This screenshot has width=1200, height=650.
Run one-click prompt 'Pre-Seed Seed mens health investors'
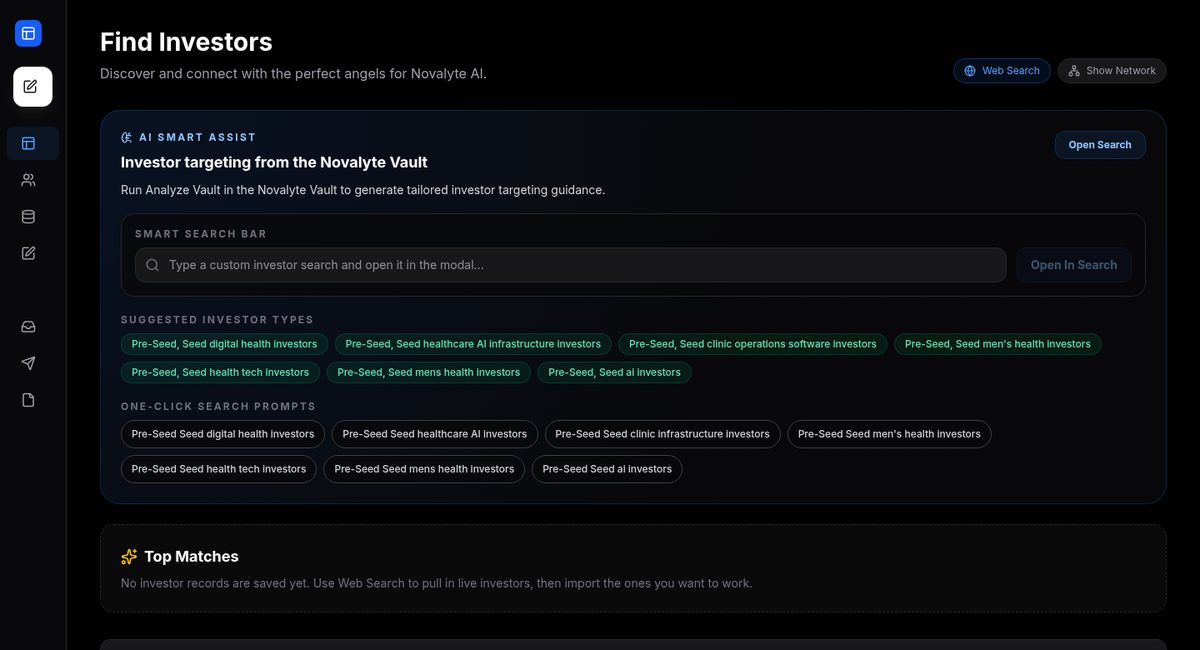[424, 469]
